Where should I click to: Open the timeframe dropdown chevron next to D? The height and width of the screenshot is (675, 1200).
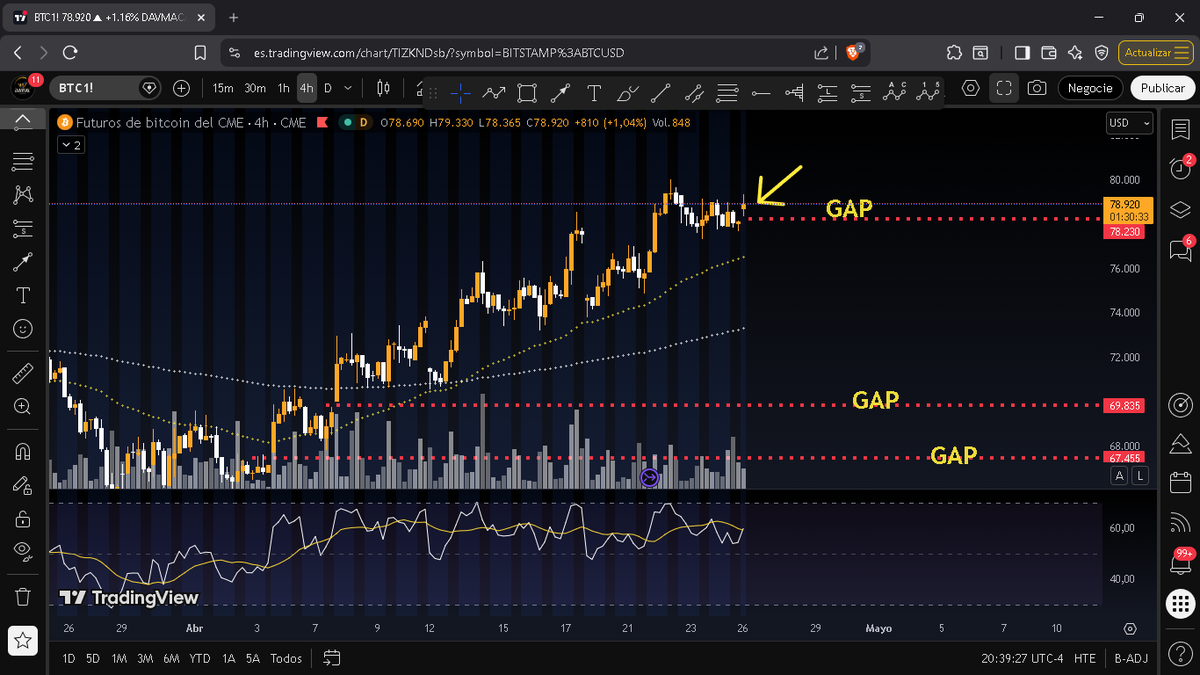coord(347,88)
